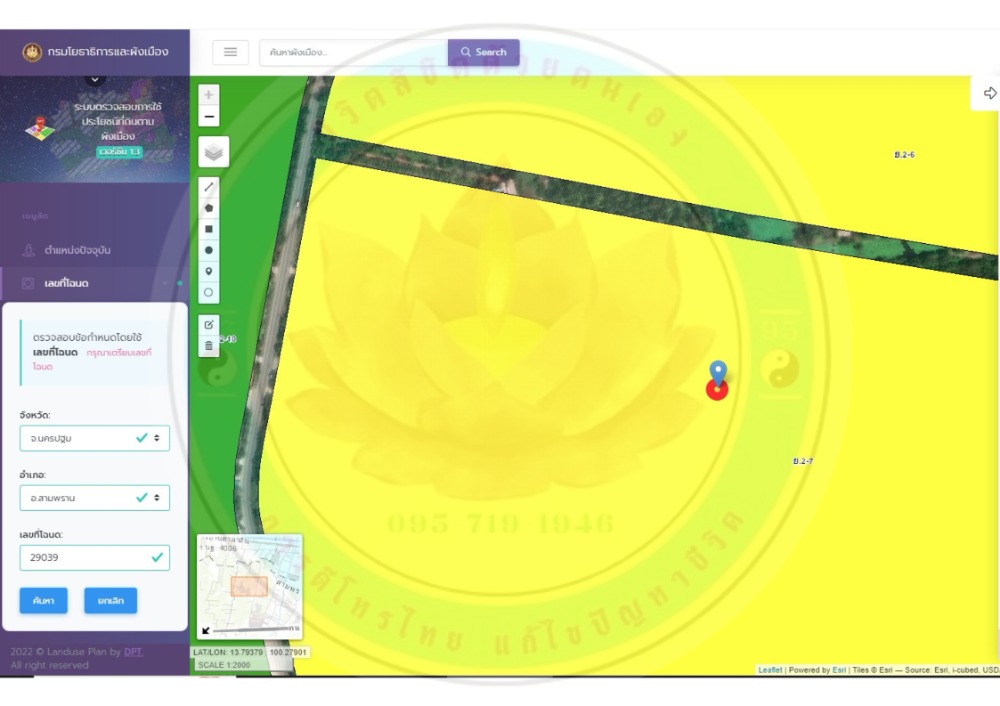Viewport: 1000px width, 706px height.
Task: Click the เลขที่โฉนด number input field
Action: [x=84, y=557]
